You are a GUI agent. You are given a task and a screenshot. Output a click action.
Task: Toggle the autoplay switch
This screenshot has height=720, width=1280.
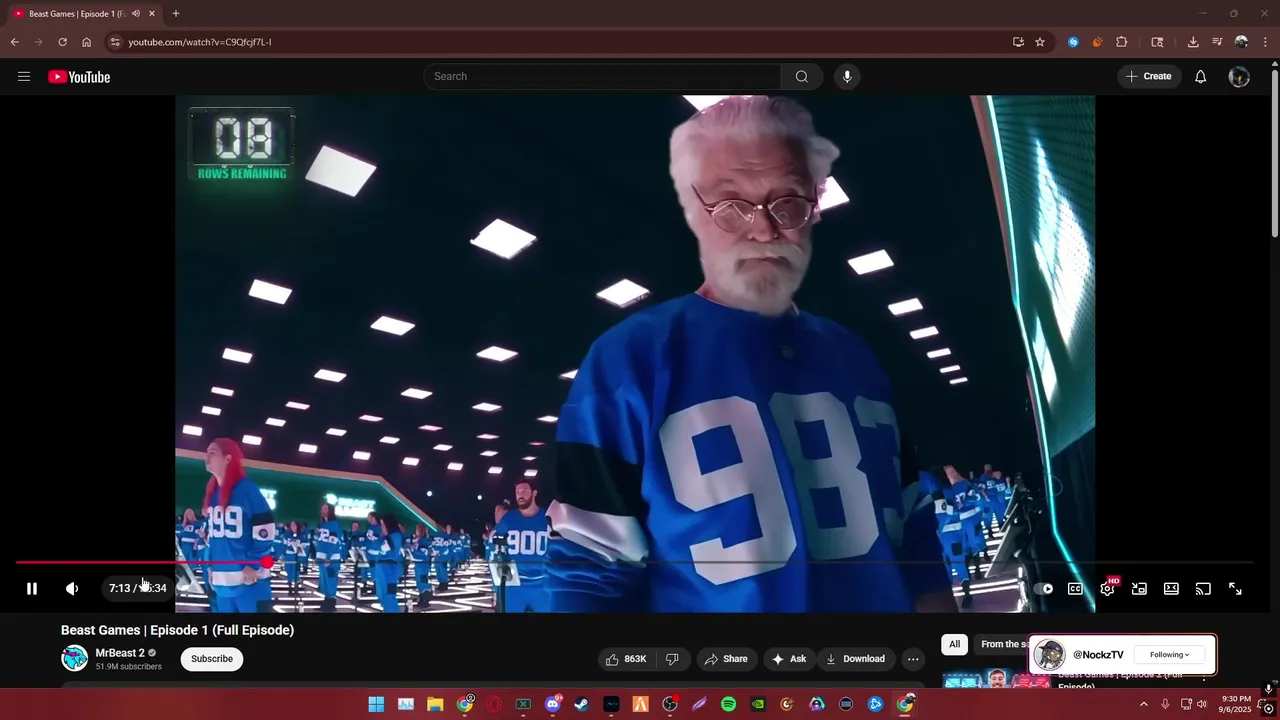(x=1043, y=589)
